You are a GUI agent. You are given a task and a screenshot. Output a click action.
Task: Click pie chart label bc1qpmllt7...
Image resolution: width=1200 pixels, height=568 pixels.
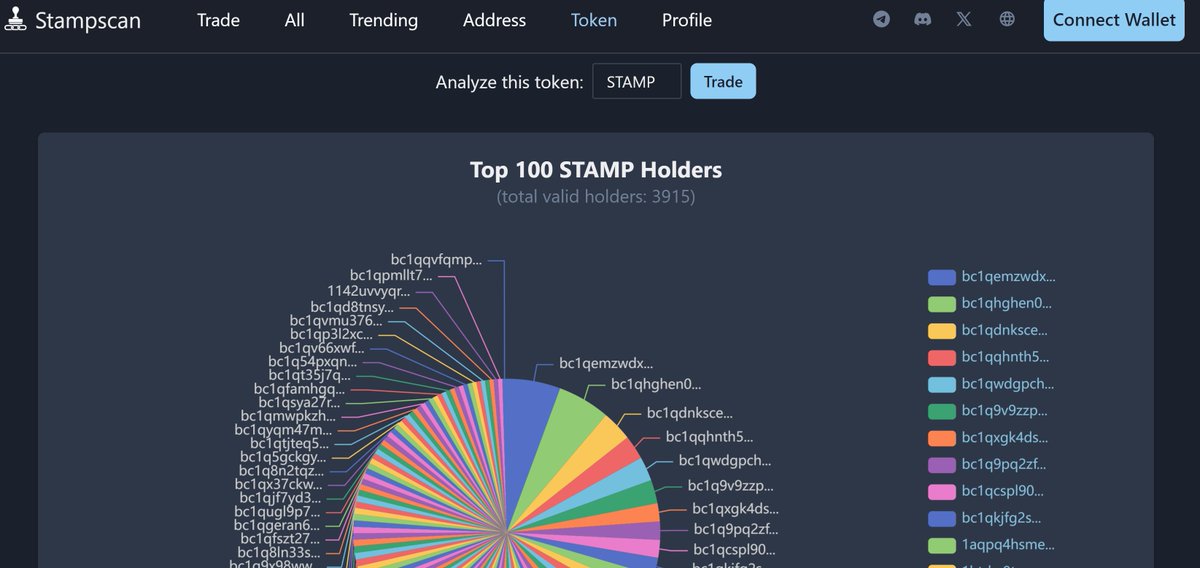coord(391,275)
